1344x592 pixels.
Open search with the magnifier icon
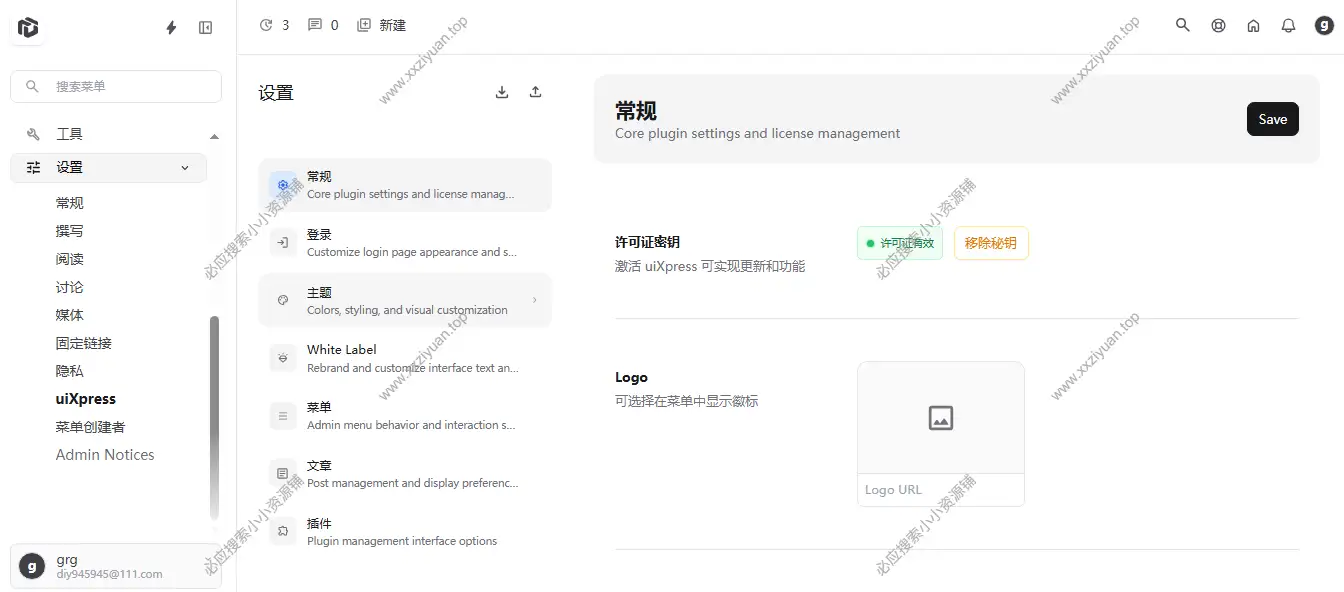pyautogui.click(x=1183, y=25)
